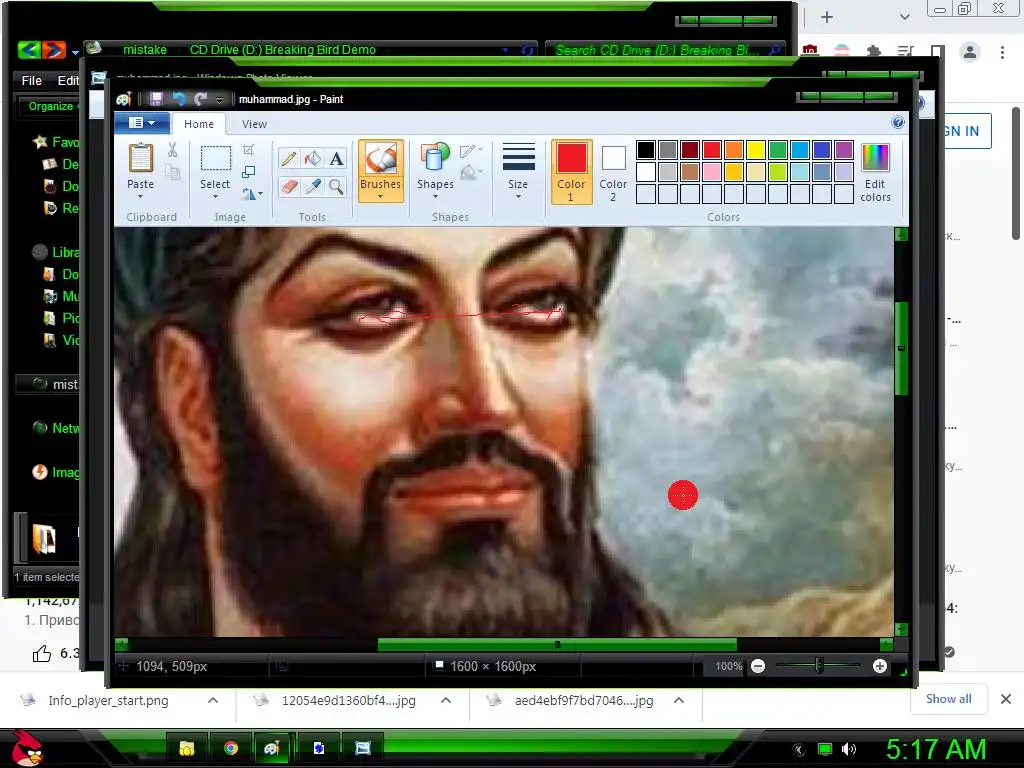Image resolution: width=1024 pixels, height=768 pixels.
Task: Click Edit colors rainbow icon
Action: [x=875, y=159]
